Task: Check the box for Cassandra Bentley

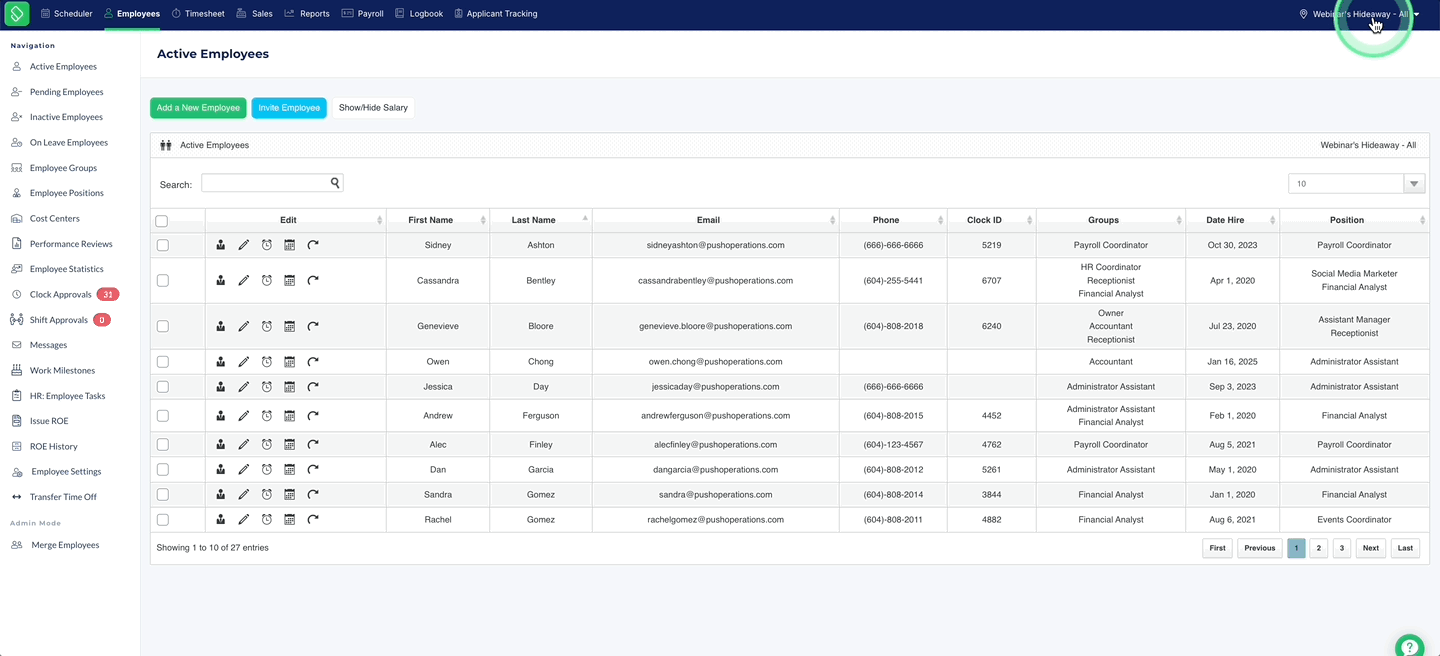Action: [x=163, y=281]
